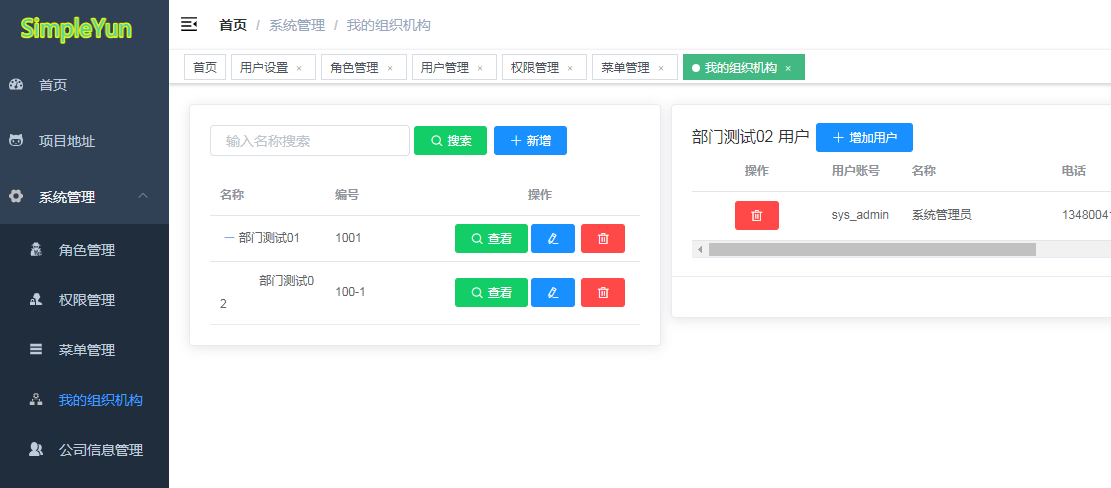This screenshot has height=488, width=1111.
Task: Click the dashboard icon beside 首页
Action: [x=16, y=85]
